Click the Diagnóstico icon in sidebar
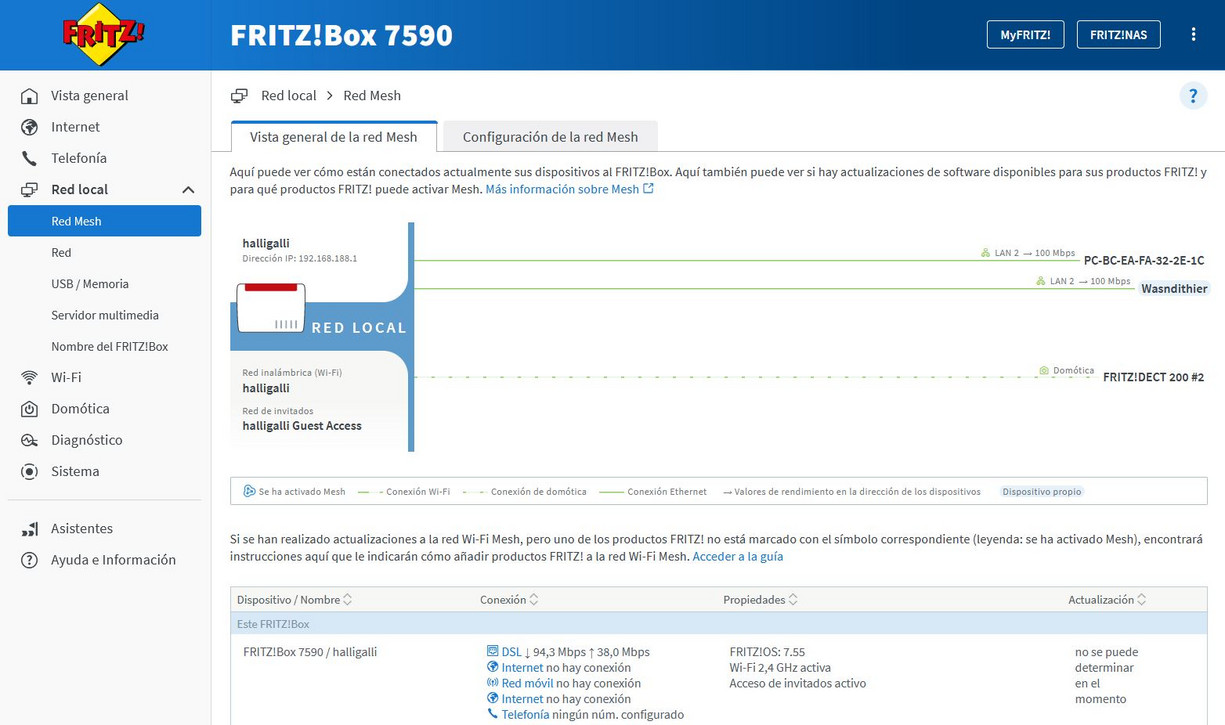Screen dimensions: 1225x725 [x=30, y=440]
